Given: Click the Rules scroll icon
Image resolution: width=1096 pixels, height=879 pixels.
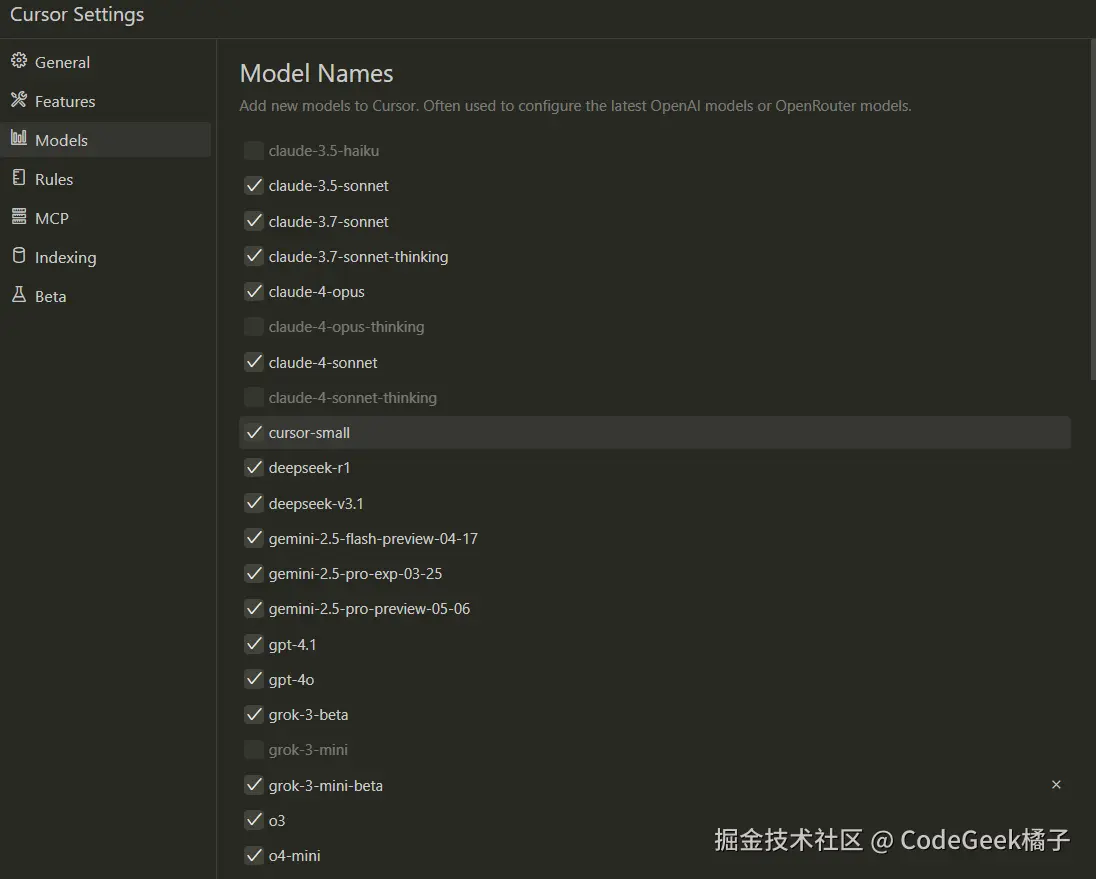Looking at the screenshot, I should tap(19, 178).
